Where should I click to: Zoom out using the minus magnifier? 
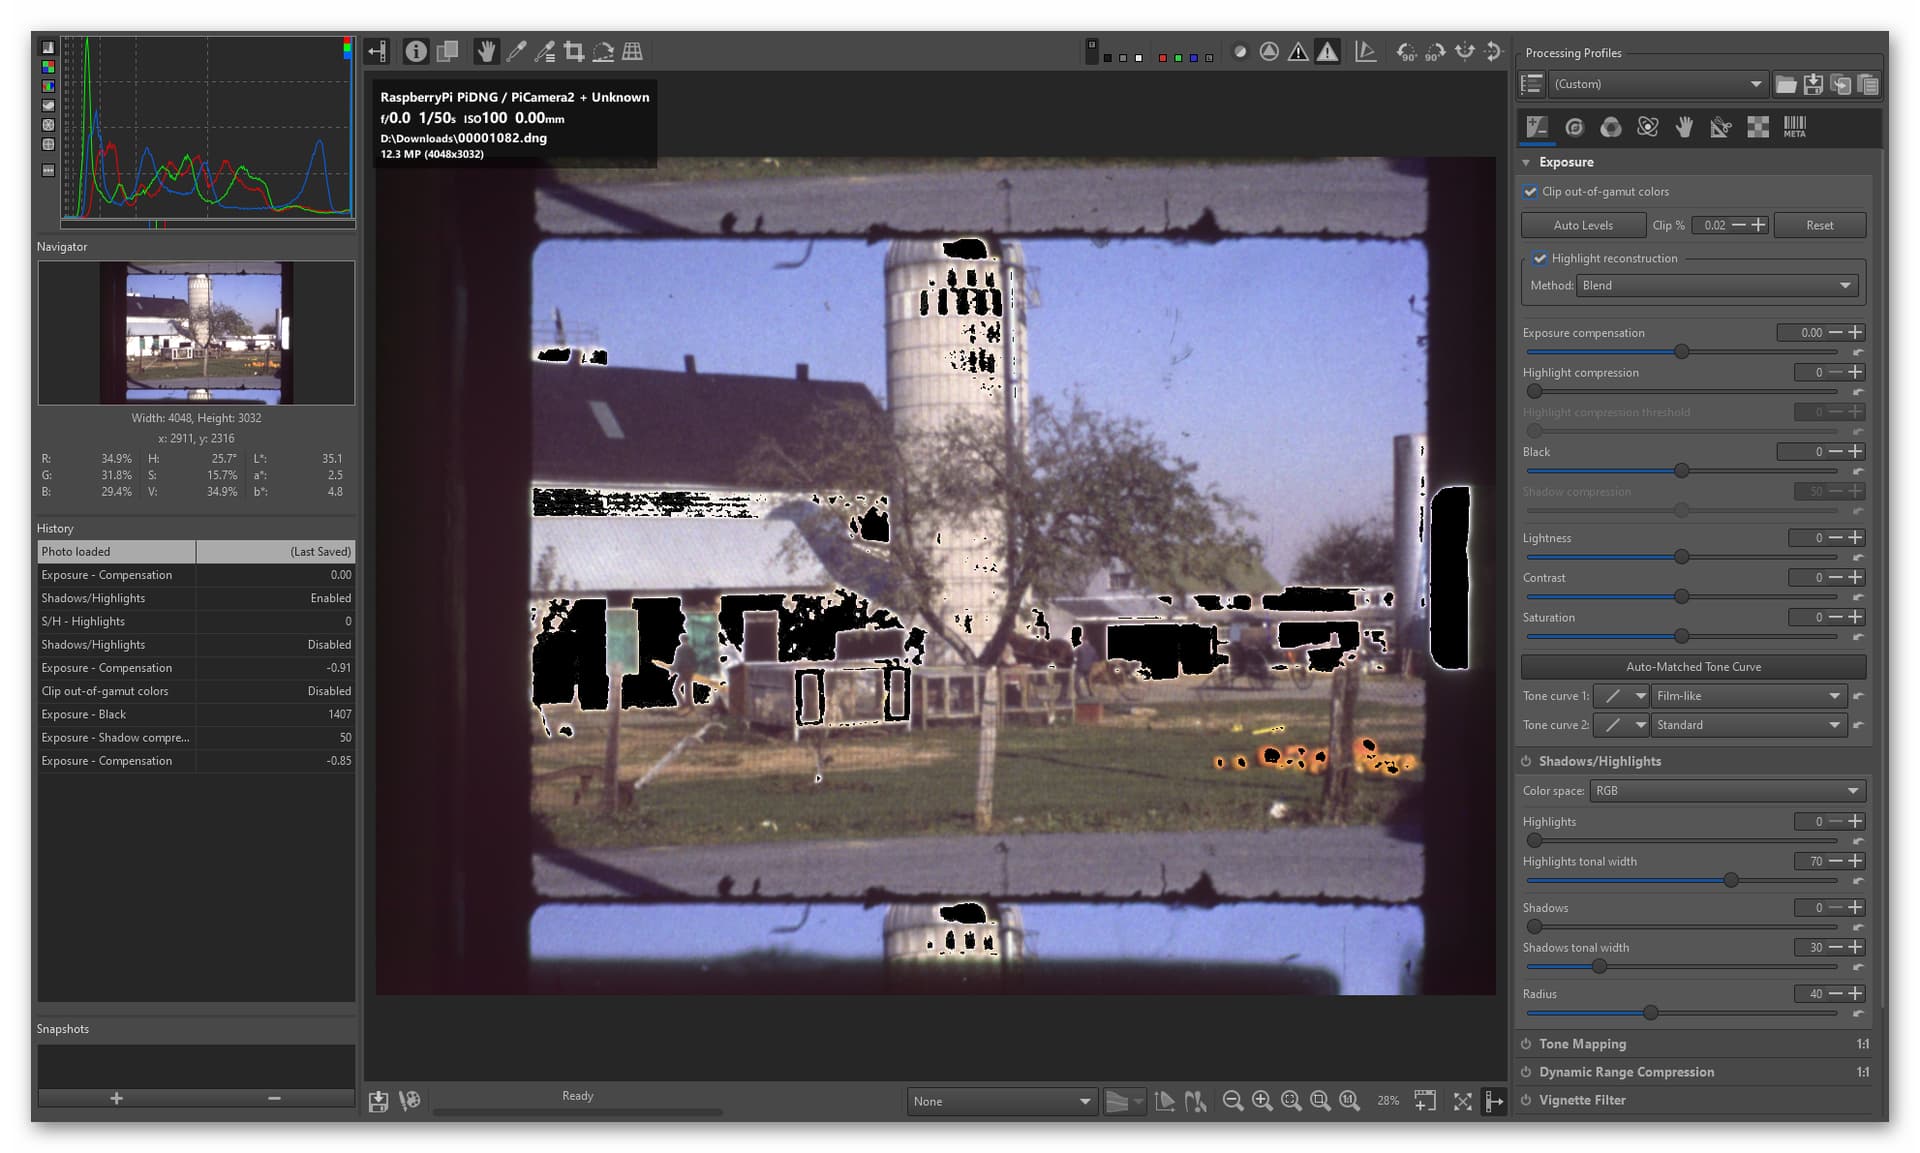1233,1101
